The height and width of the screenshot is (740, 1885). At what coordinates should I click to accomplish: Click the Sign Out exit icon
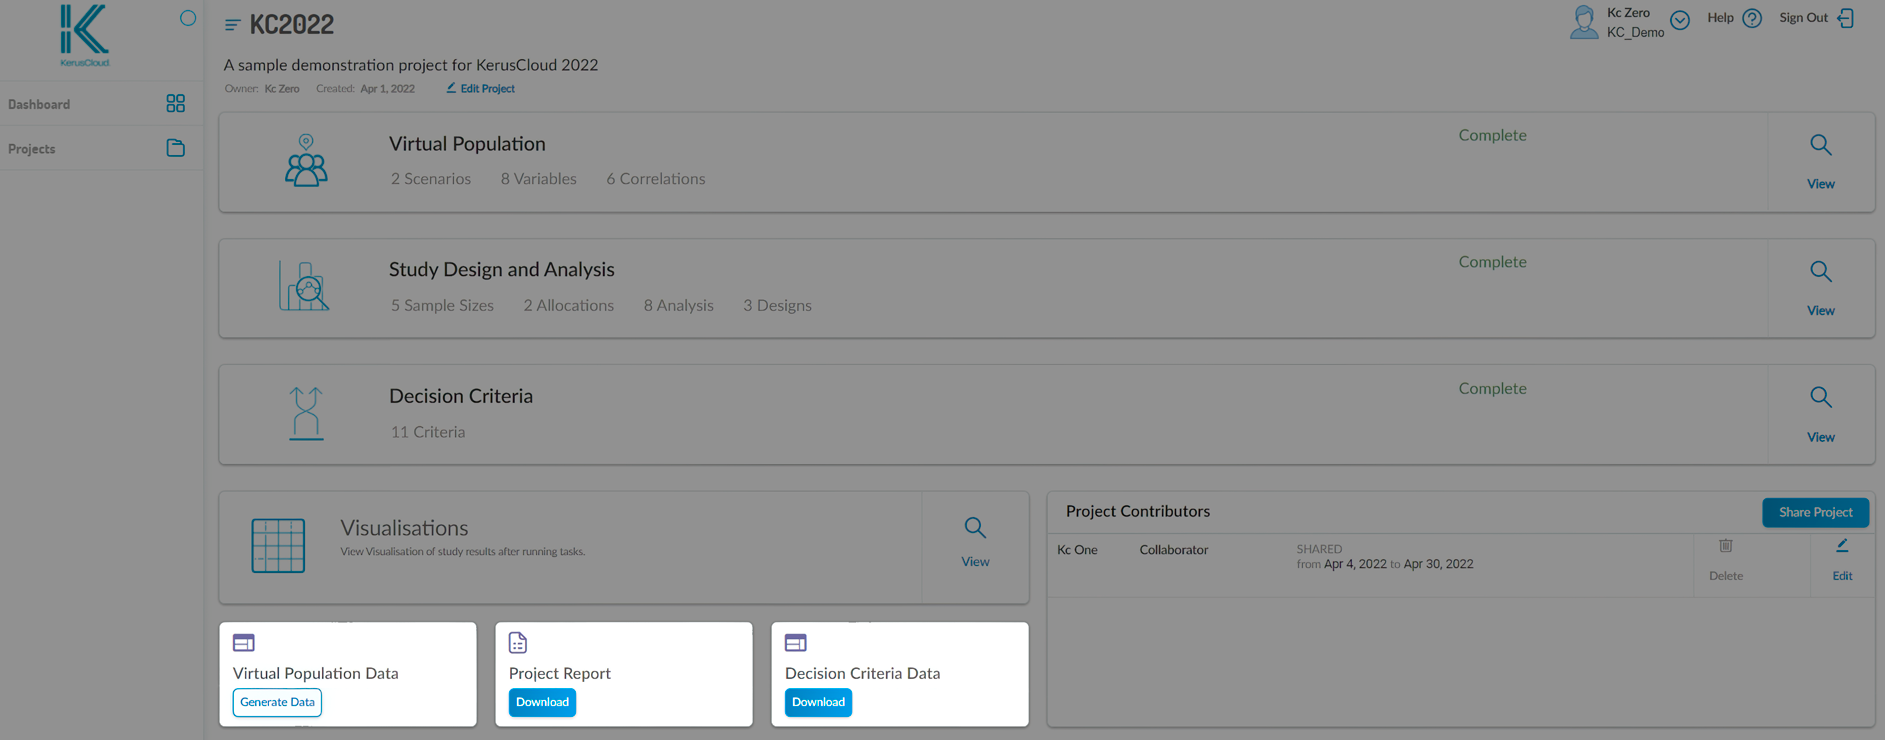(1846, 18)
